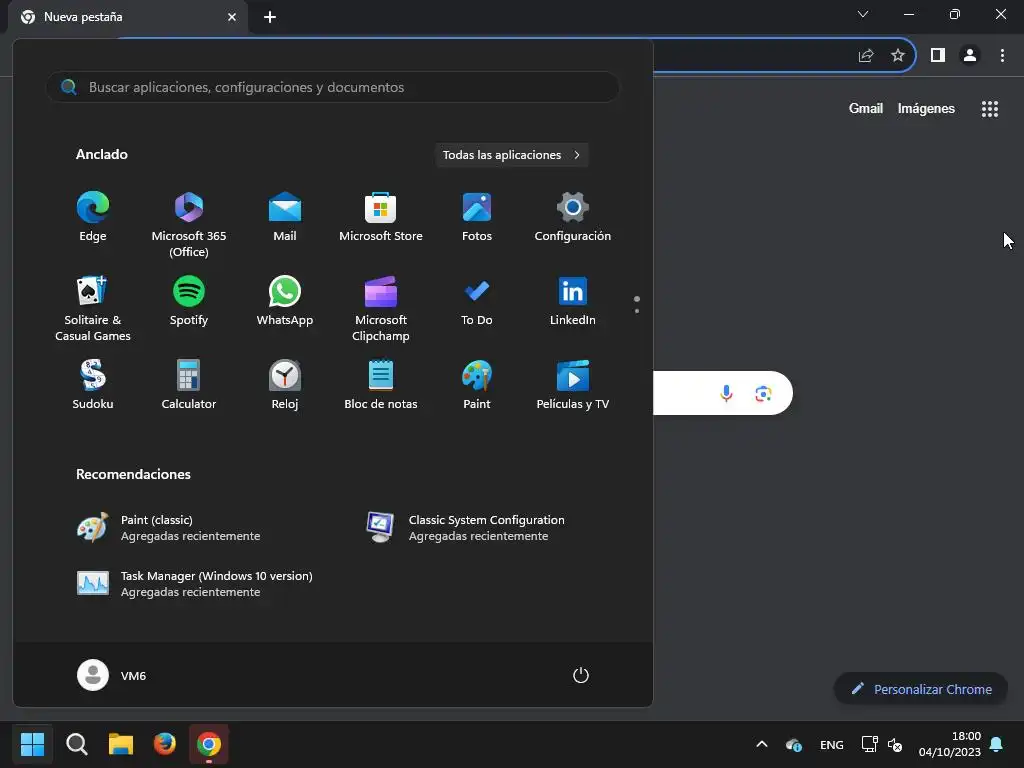Open notifications bell

997,744
